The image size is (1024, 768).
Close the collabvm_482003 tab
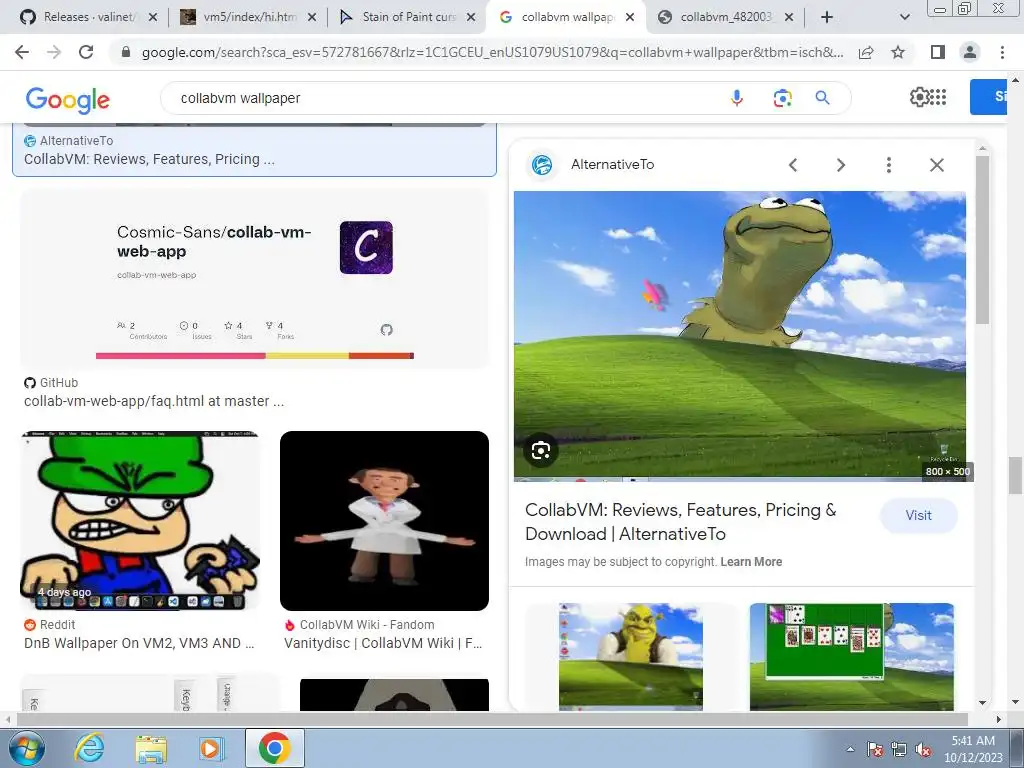tap(789, 17)
